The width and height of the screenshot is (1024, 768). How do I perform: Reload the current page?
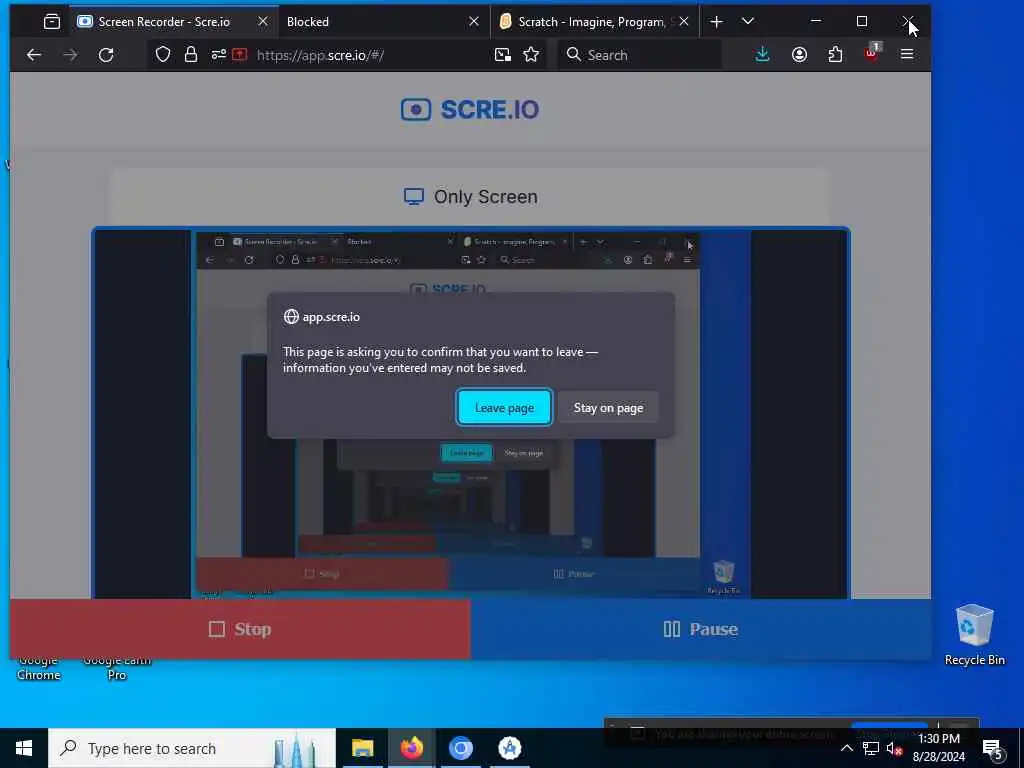[x=106, y=55]
